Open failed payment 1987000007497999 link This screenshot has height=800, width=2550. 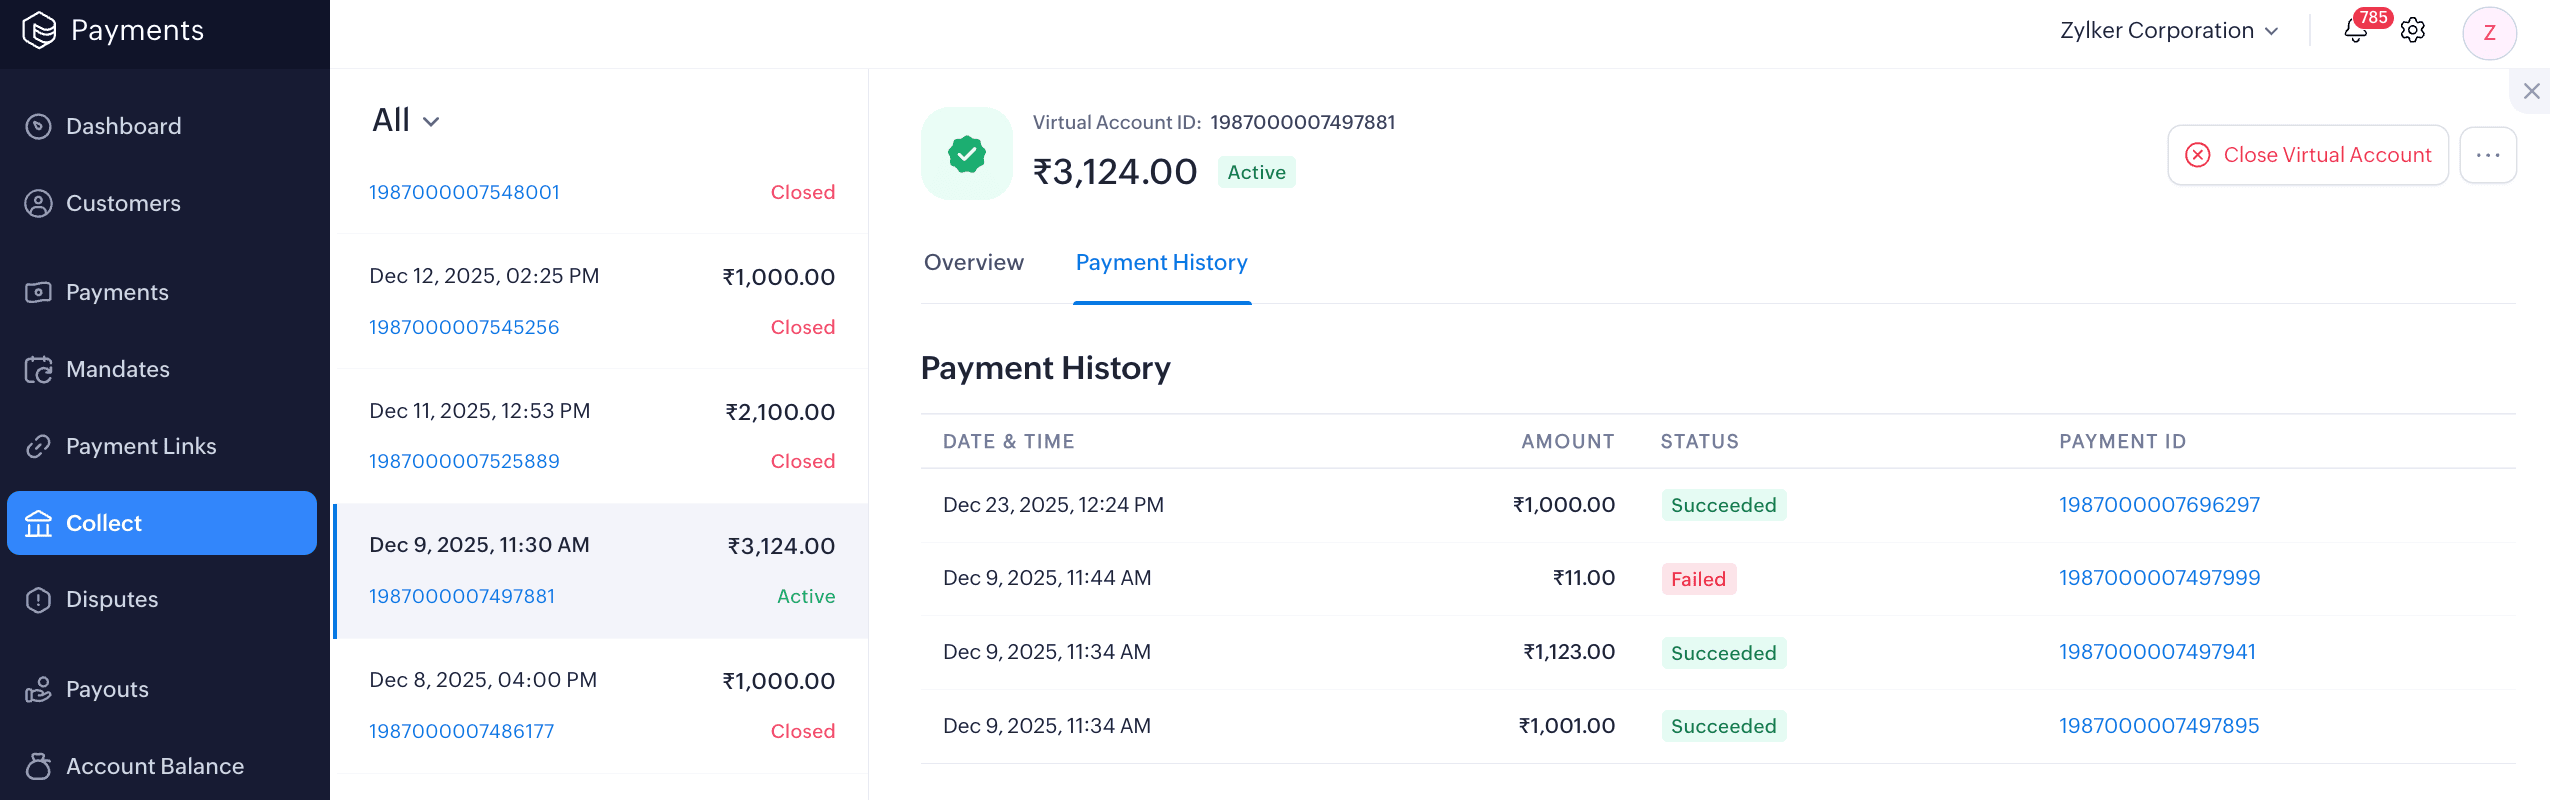click(2159, 578)
